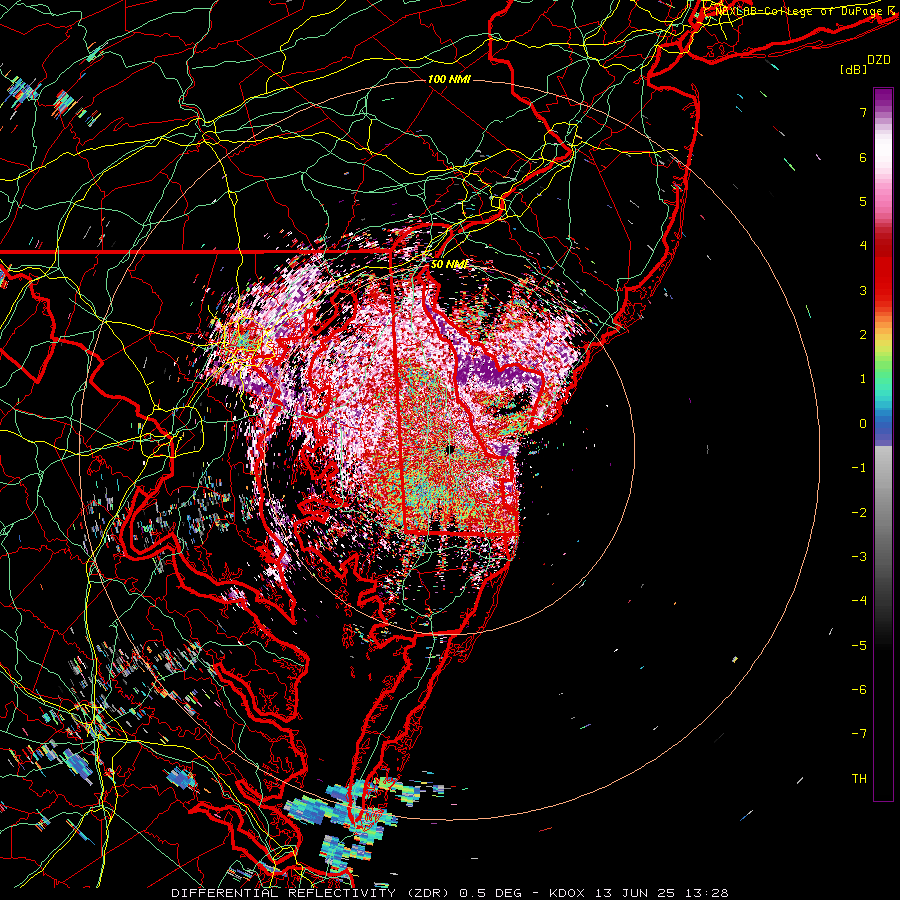This screenshot has height=900, width=900.
Task: Click the '5' value on the color scale
Action: tap(863, 201)
